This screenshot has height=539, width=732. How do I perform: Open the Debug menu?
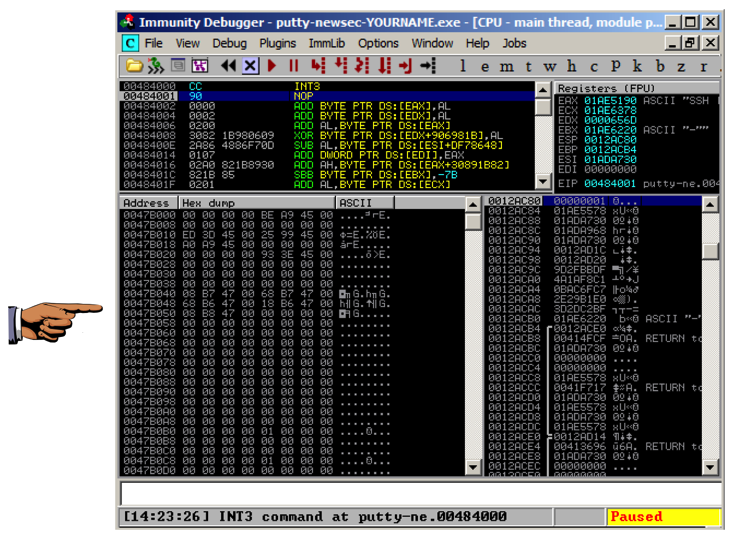coord(229,43)
